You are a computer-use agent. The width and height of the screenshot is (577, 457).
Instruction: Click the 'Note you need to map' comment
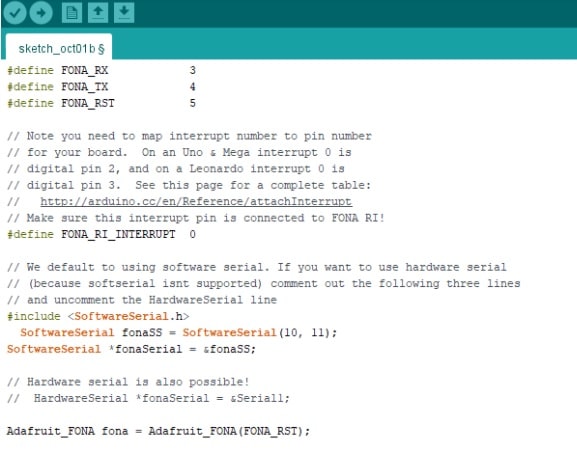click(x=189, y=136)
